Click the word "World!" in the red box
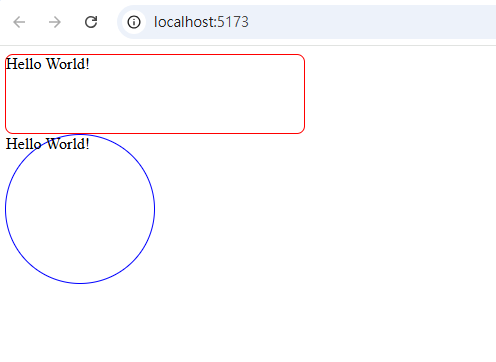The height and width of the screenshot is (362, 496). pos(68,64)
